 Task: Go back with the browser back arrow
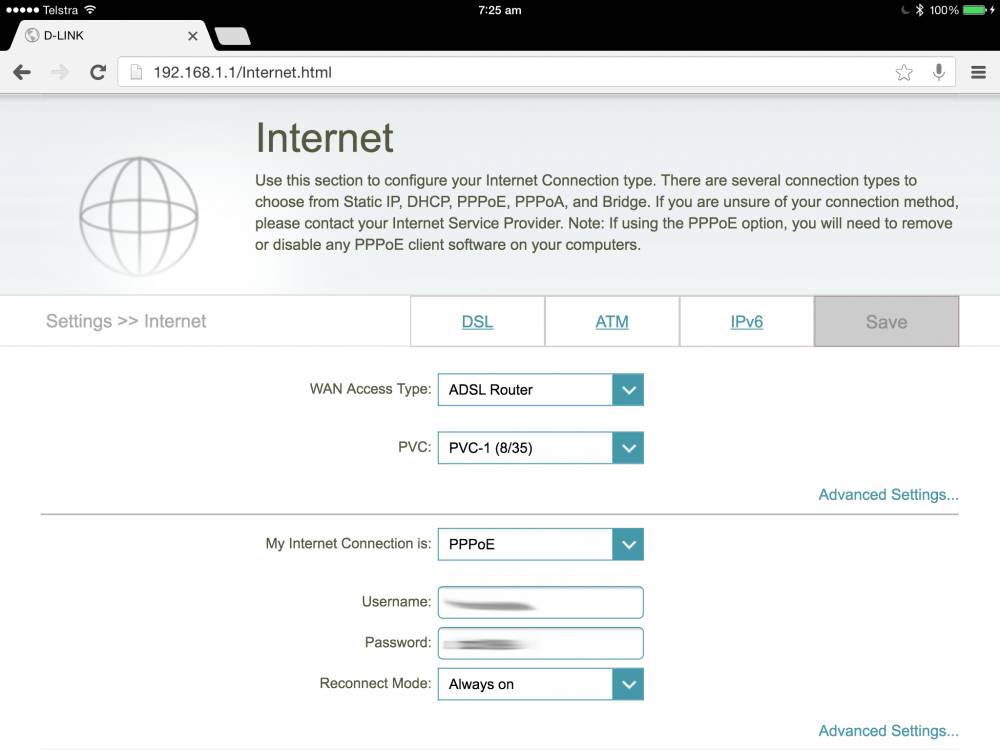point(22,72)
